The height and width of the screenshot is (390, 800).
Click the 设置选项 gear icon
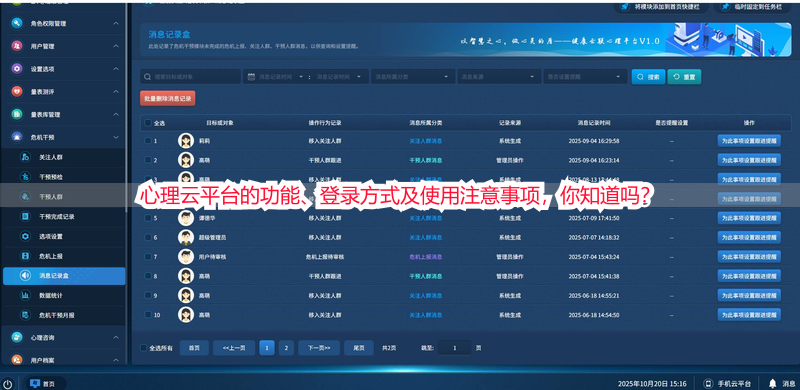pyautogui.click(x=17, y=69)
